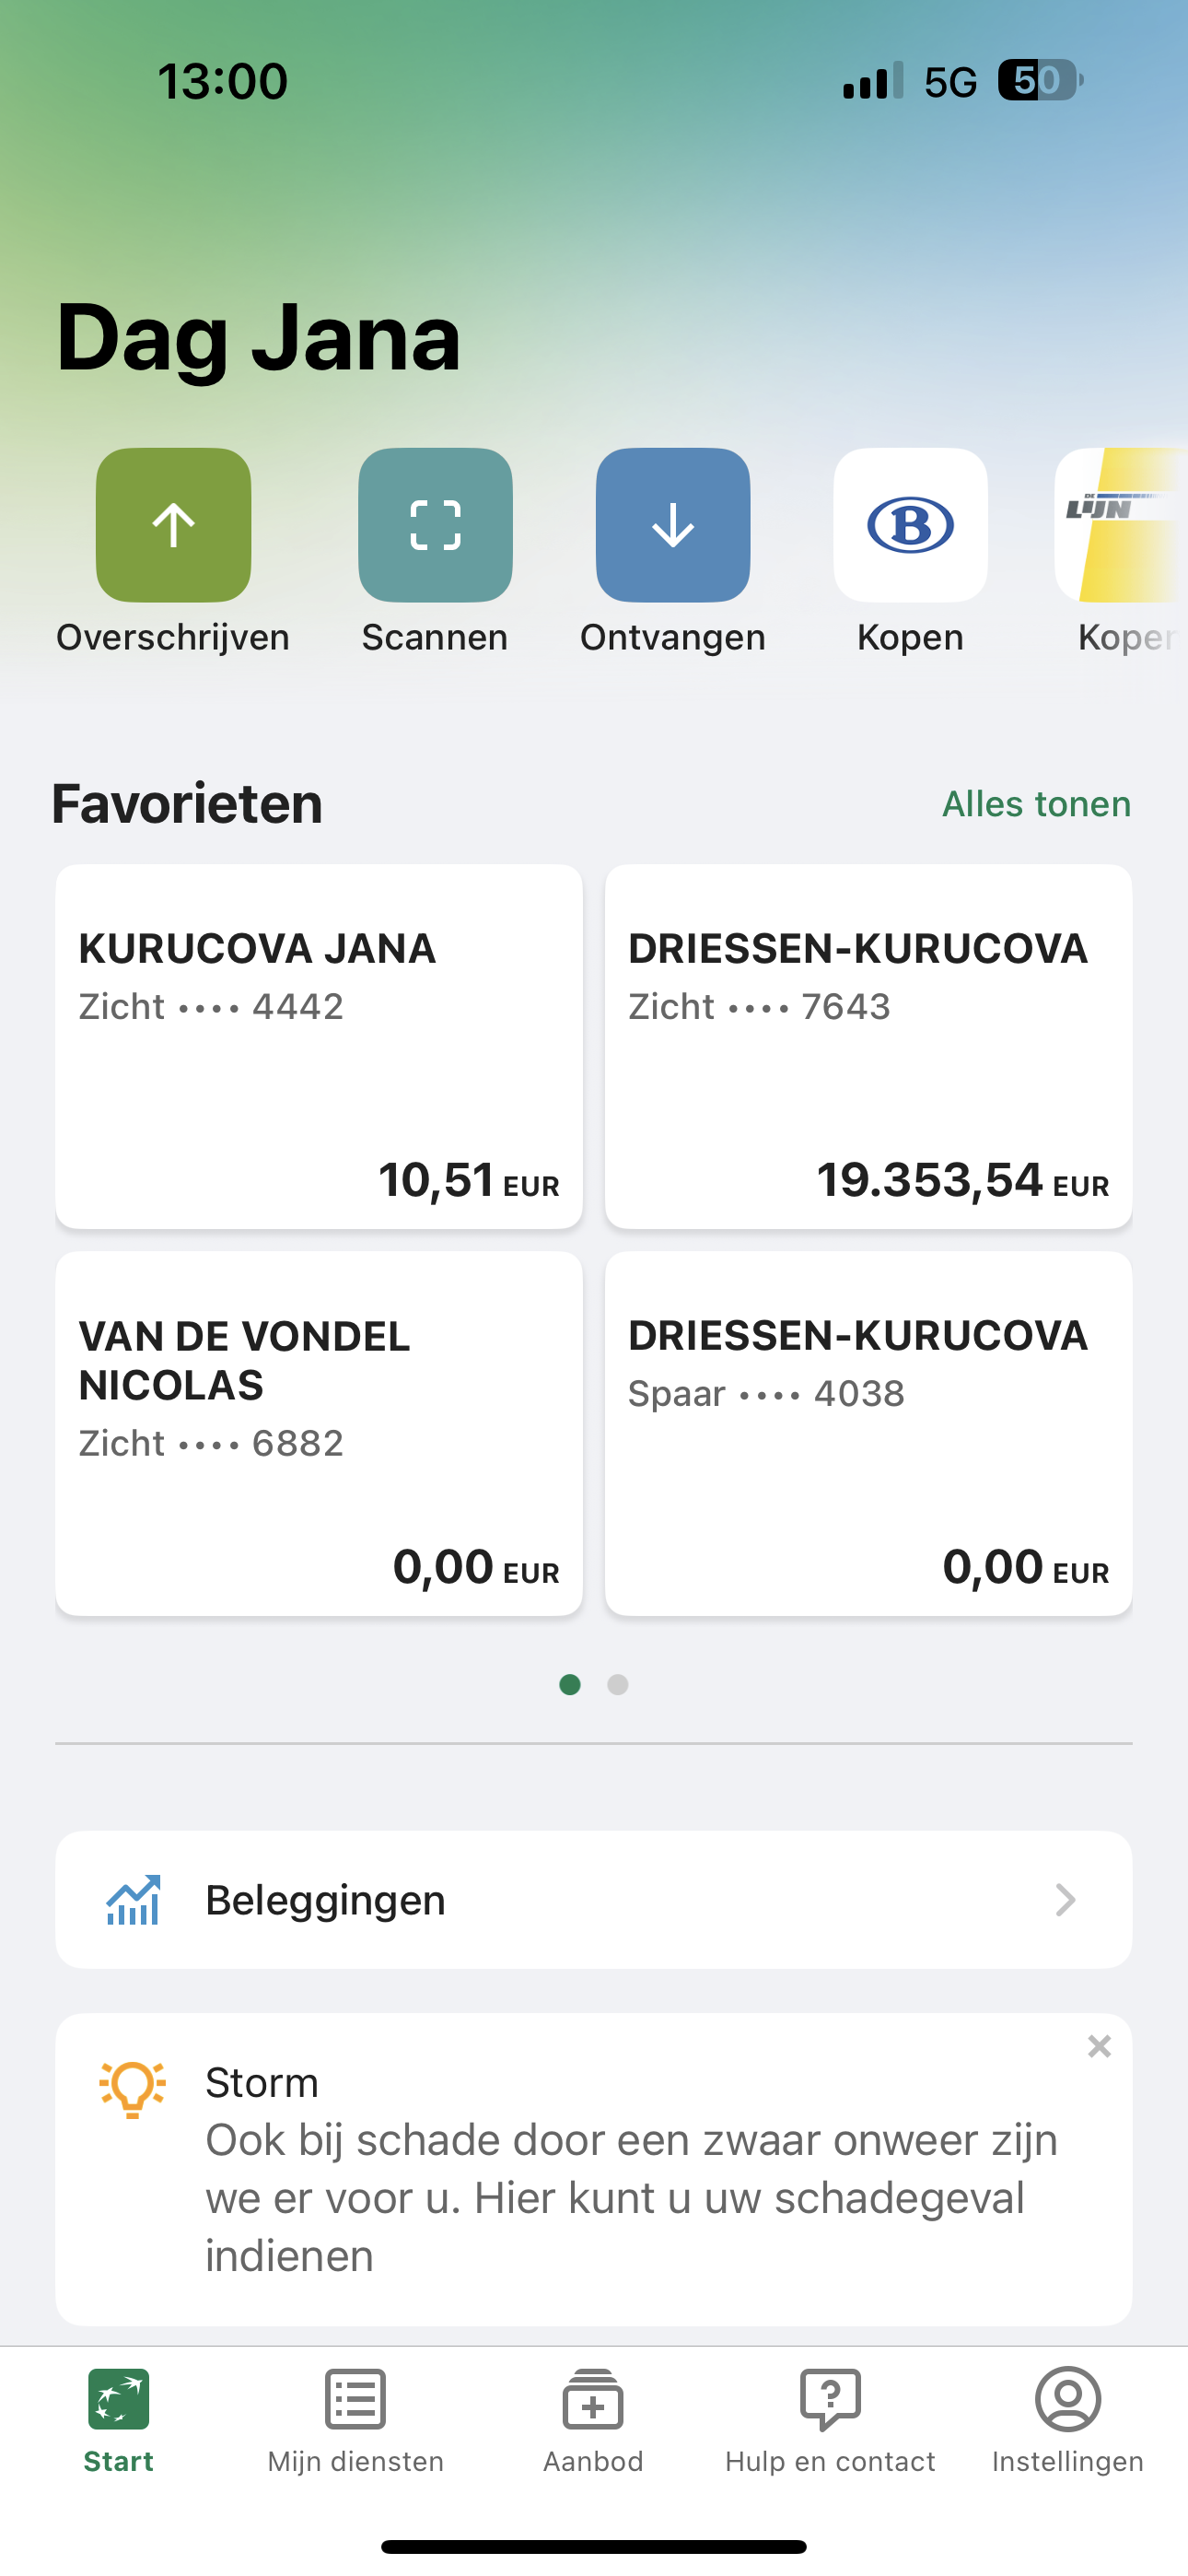Open the Instellingen profile tab
The height and width of the screenshot is (2576, 1188).
tap(1067, 2418)
